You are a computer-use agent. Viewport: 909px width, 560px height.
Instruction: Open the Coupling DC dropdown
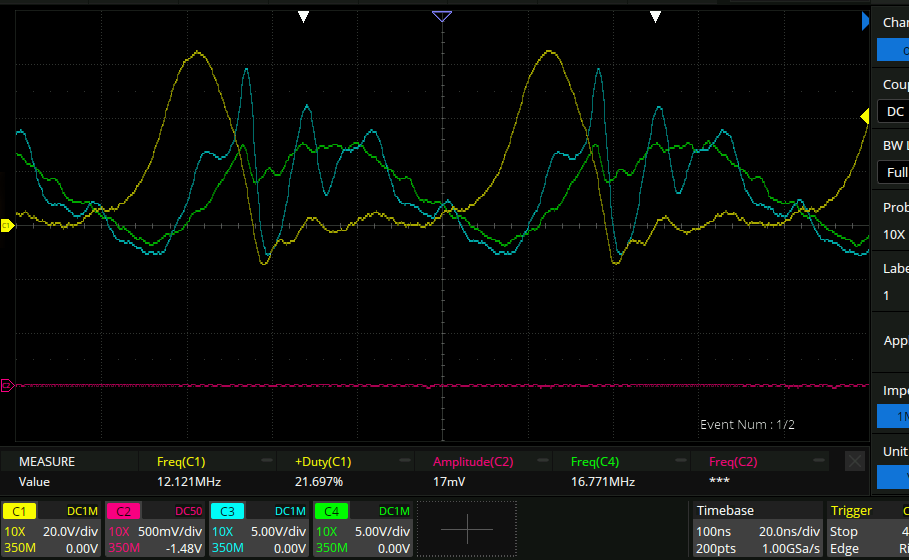coord(892,112)
